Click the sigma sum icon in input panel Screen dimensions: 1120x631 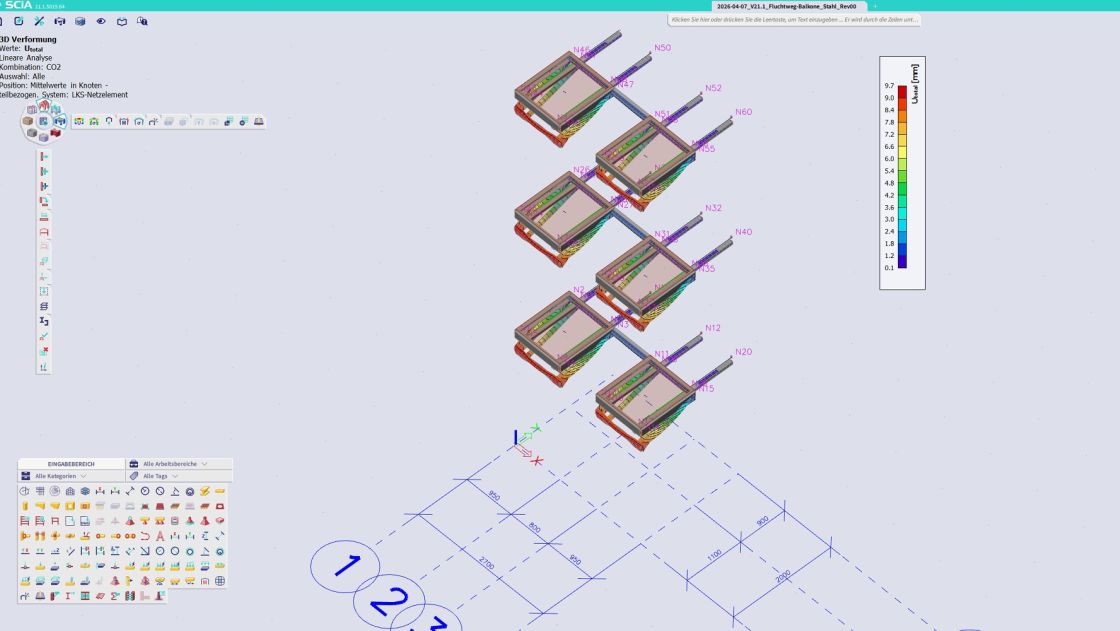115,595
